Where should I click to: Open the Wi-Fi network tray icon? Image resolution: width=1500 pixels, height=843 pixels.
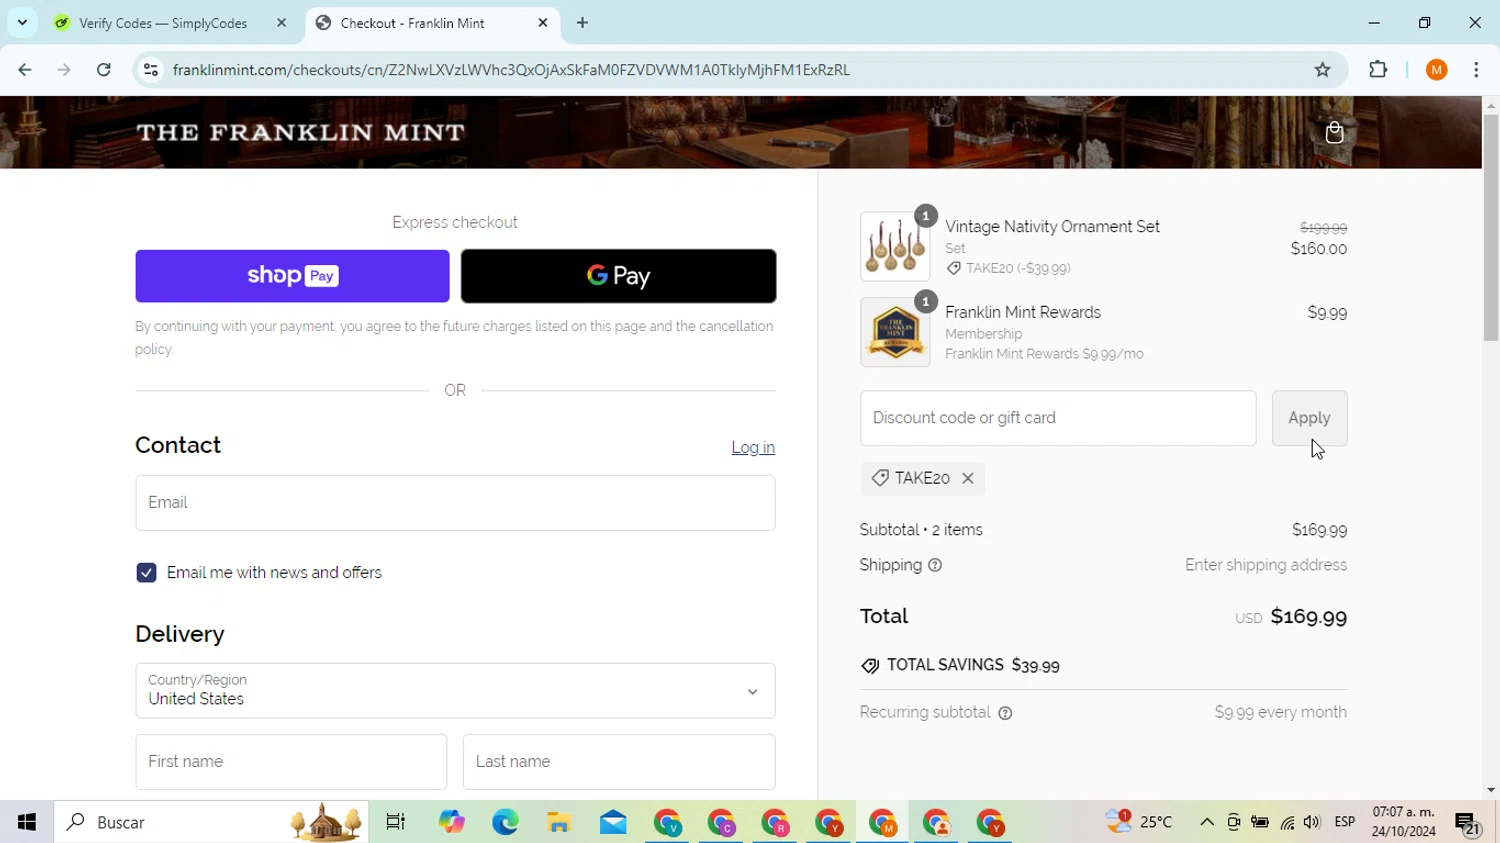pyautogui.click(x=1287, y=822)
